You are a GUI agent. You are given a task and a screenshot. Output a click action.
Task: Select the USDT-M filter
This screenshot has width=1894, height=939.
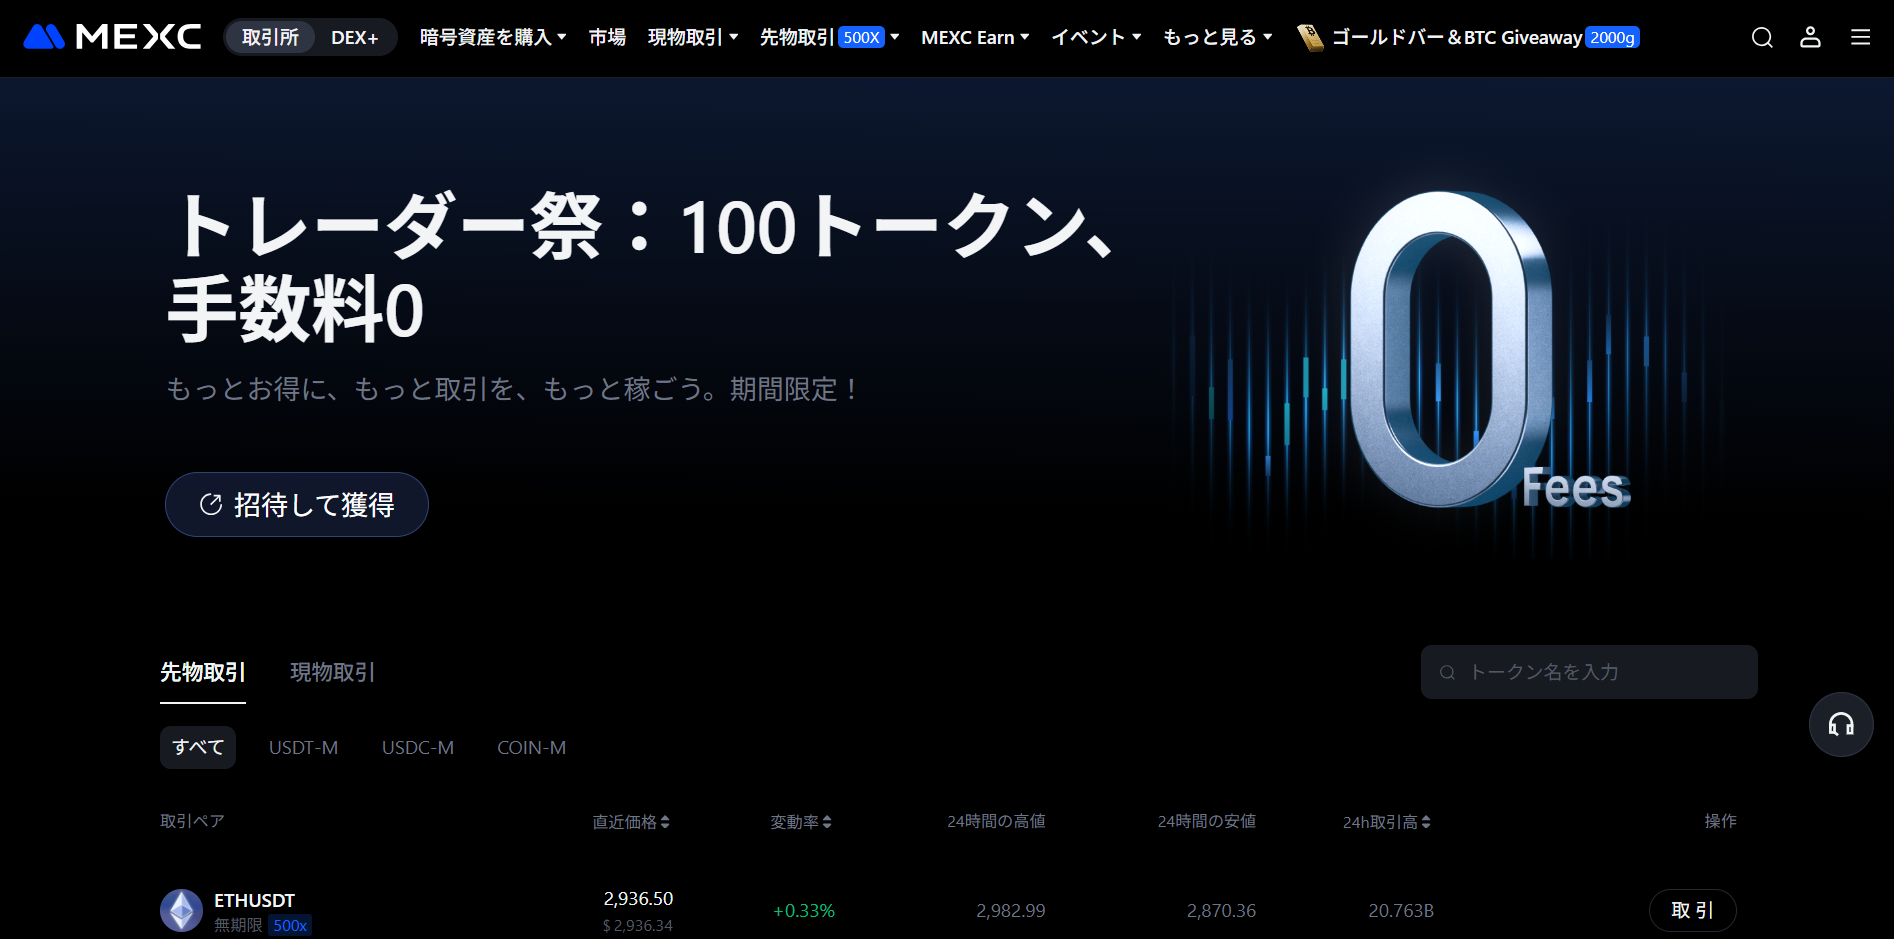click(303, 747)
